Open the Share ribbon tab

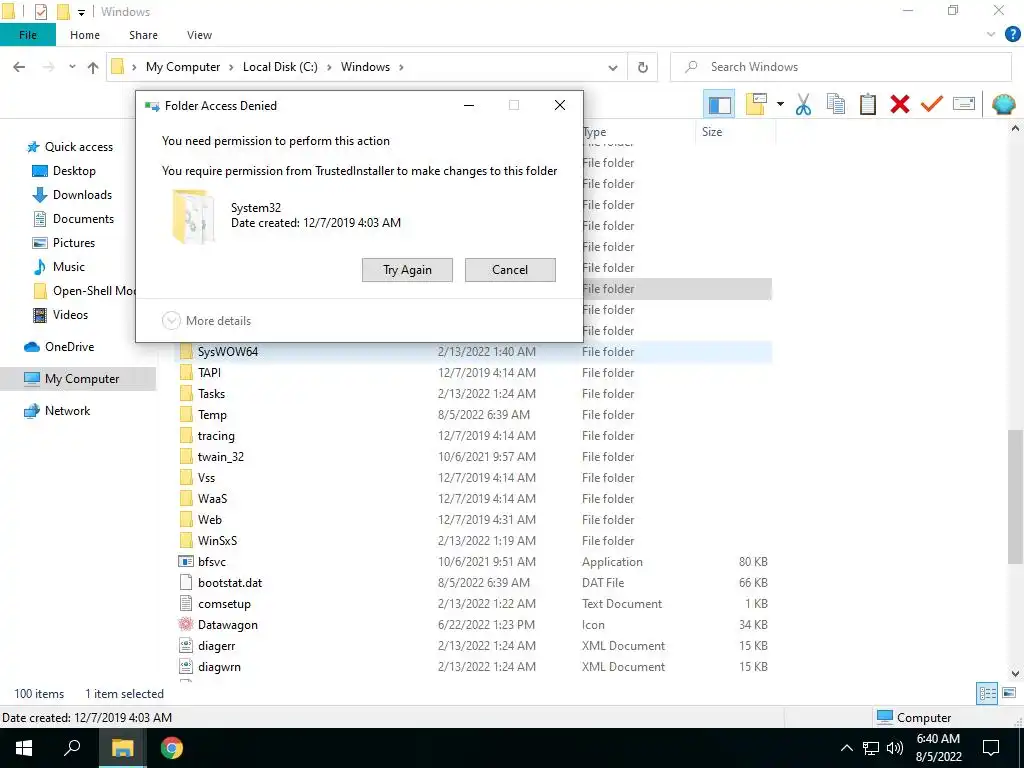[x=143, y=35]
